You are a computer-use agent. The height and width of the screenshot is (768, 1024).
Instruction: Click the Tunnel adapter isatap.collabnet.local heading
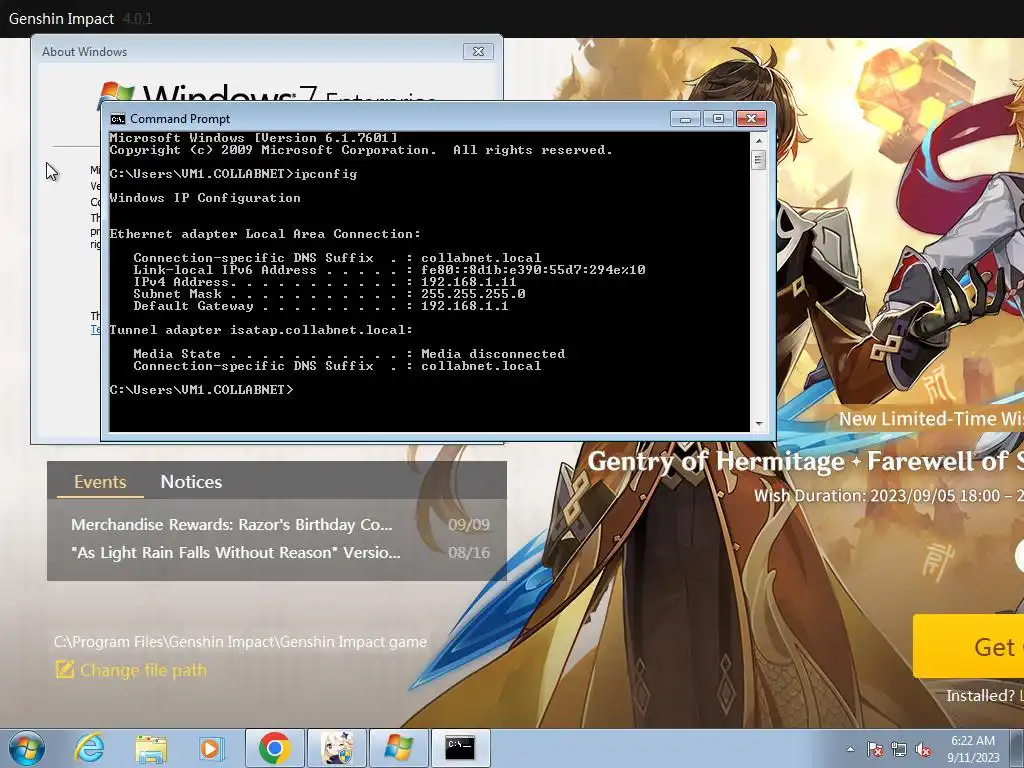pyautogui.click(x=261, y=330)
